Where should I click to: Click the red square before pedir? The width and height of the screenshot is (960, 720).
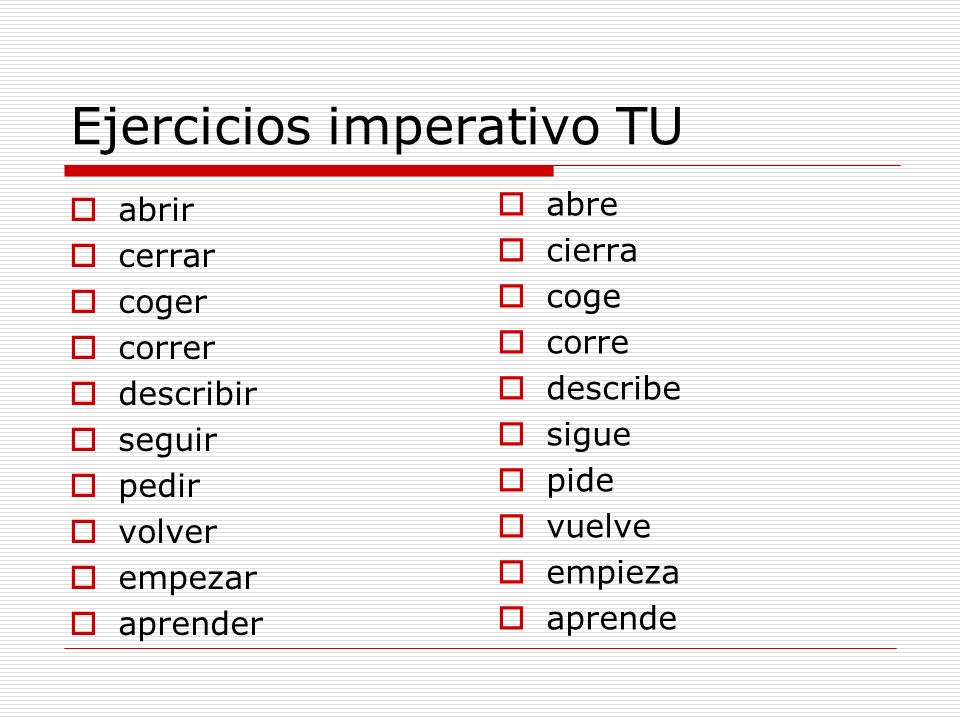tap(83, 486)
